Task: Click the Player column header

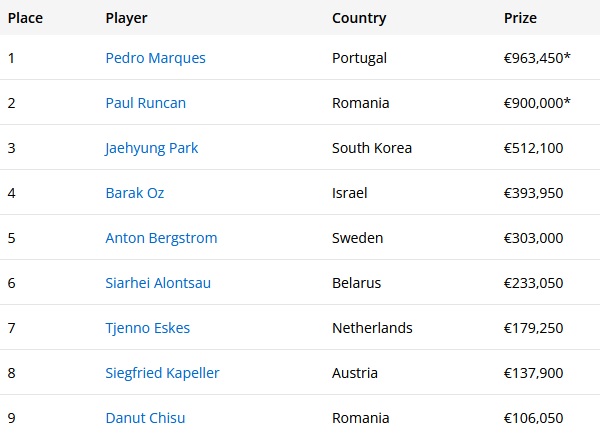Action: (x=126, y=18)
